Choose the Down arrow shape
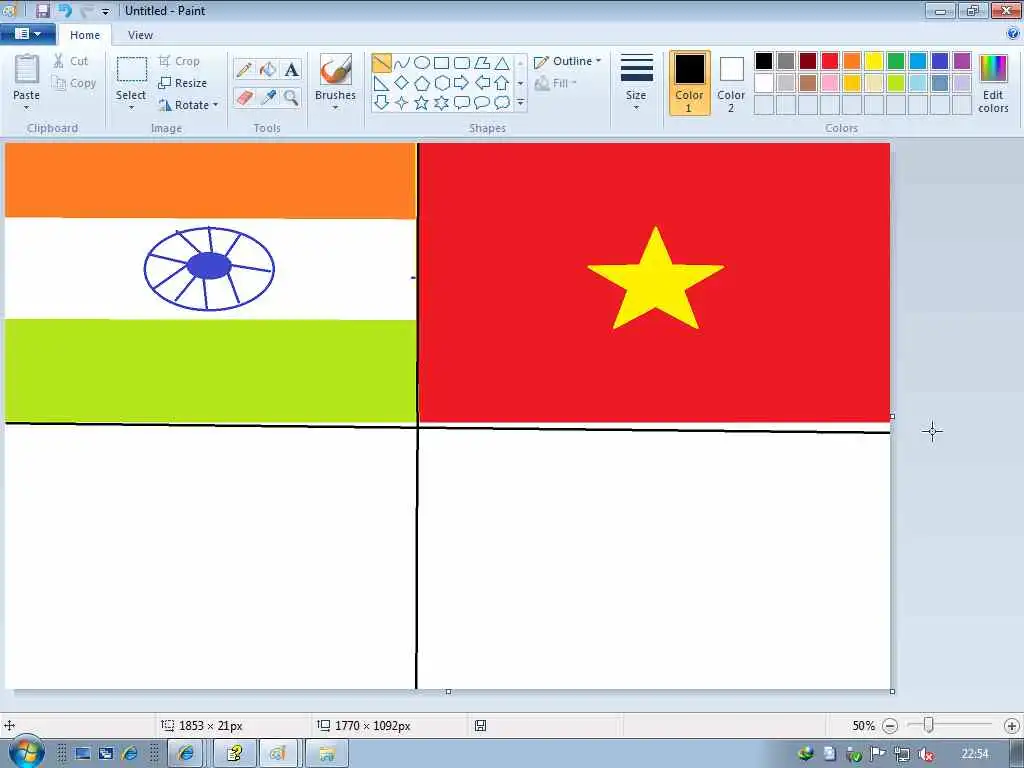Viewport: 1024px width, 768px height. click(x=381, y=103)
